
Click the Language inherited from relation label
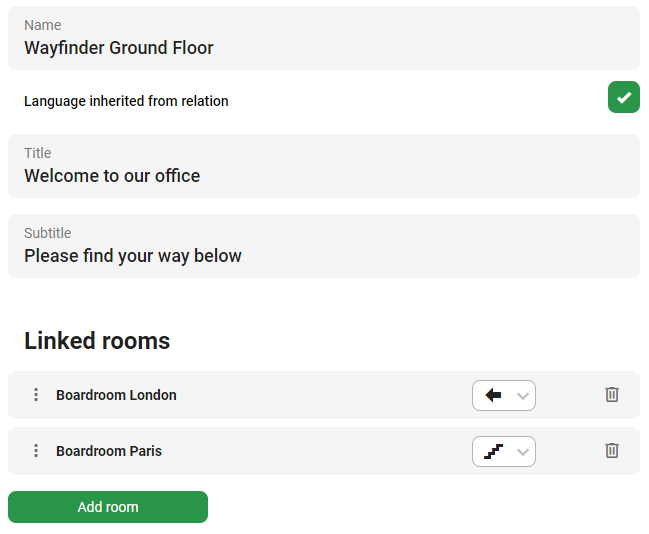(126, 101)
